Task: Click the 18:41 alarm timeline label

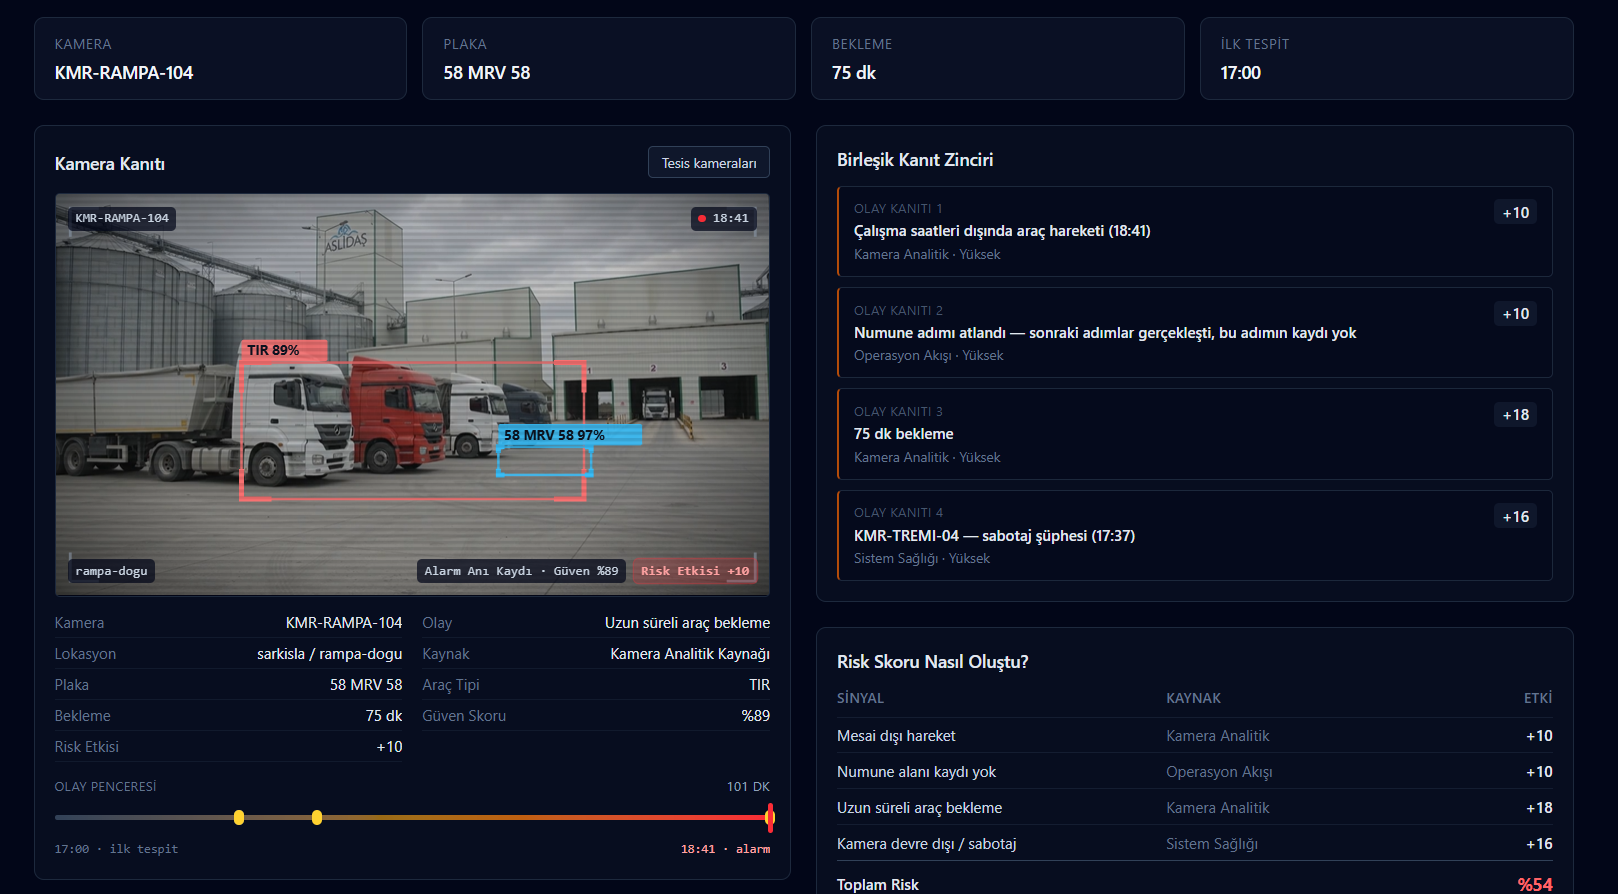Action: pos(725,849)
